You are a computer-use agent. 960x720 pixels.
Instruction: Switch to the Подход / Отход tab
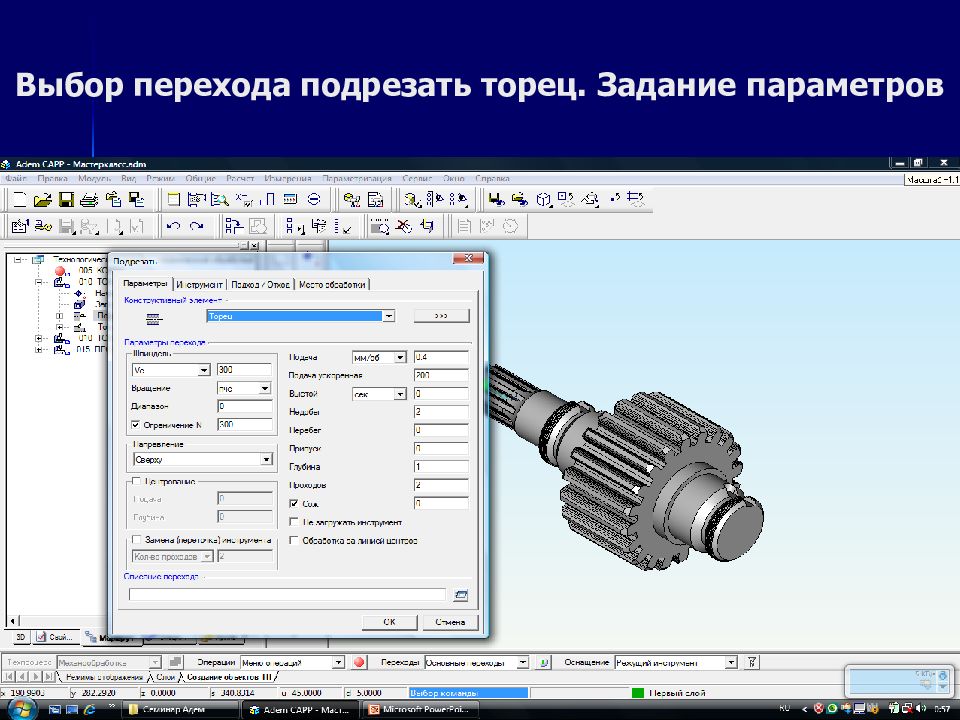point(260,285)
